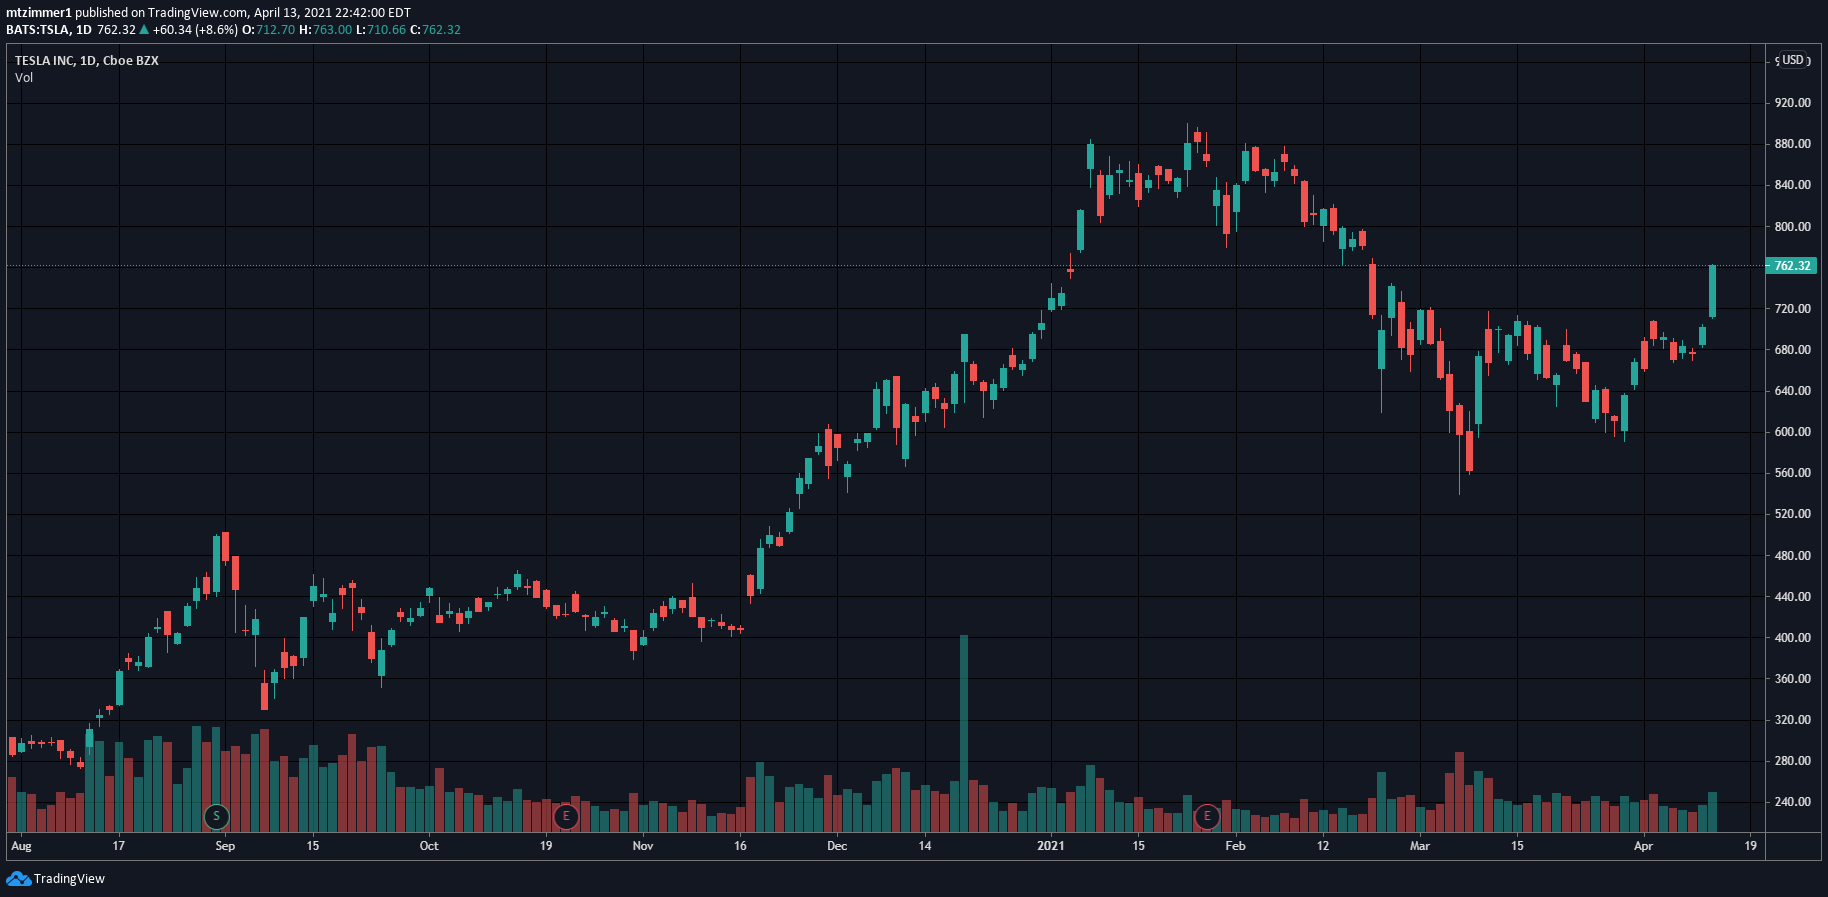Click the close value C:762.32

(436, 30)
